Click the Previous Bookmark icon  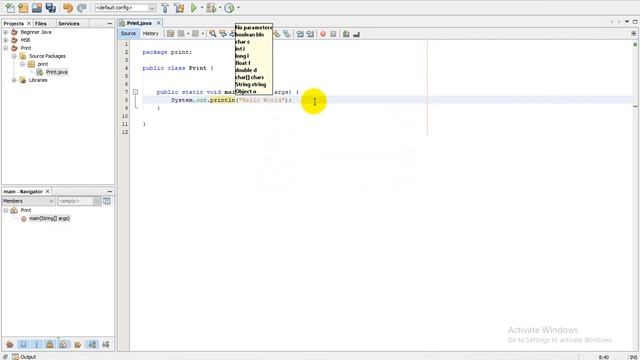(277, 34)
